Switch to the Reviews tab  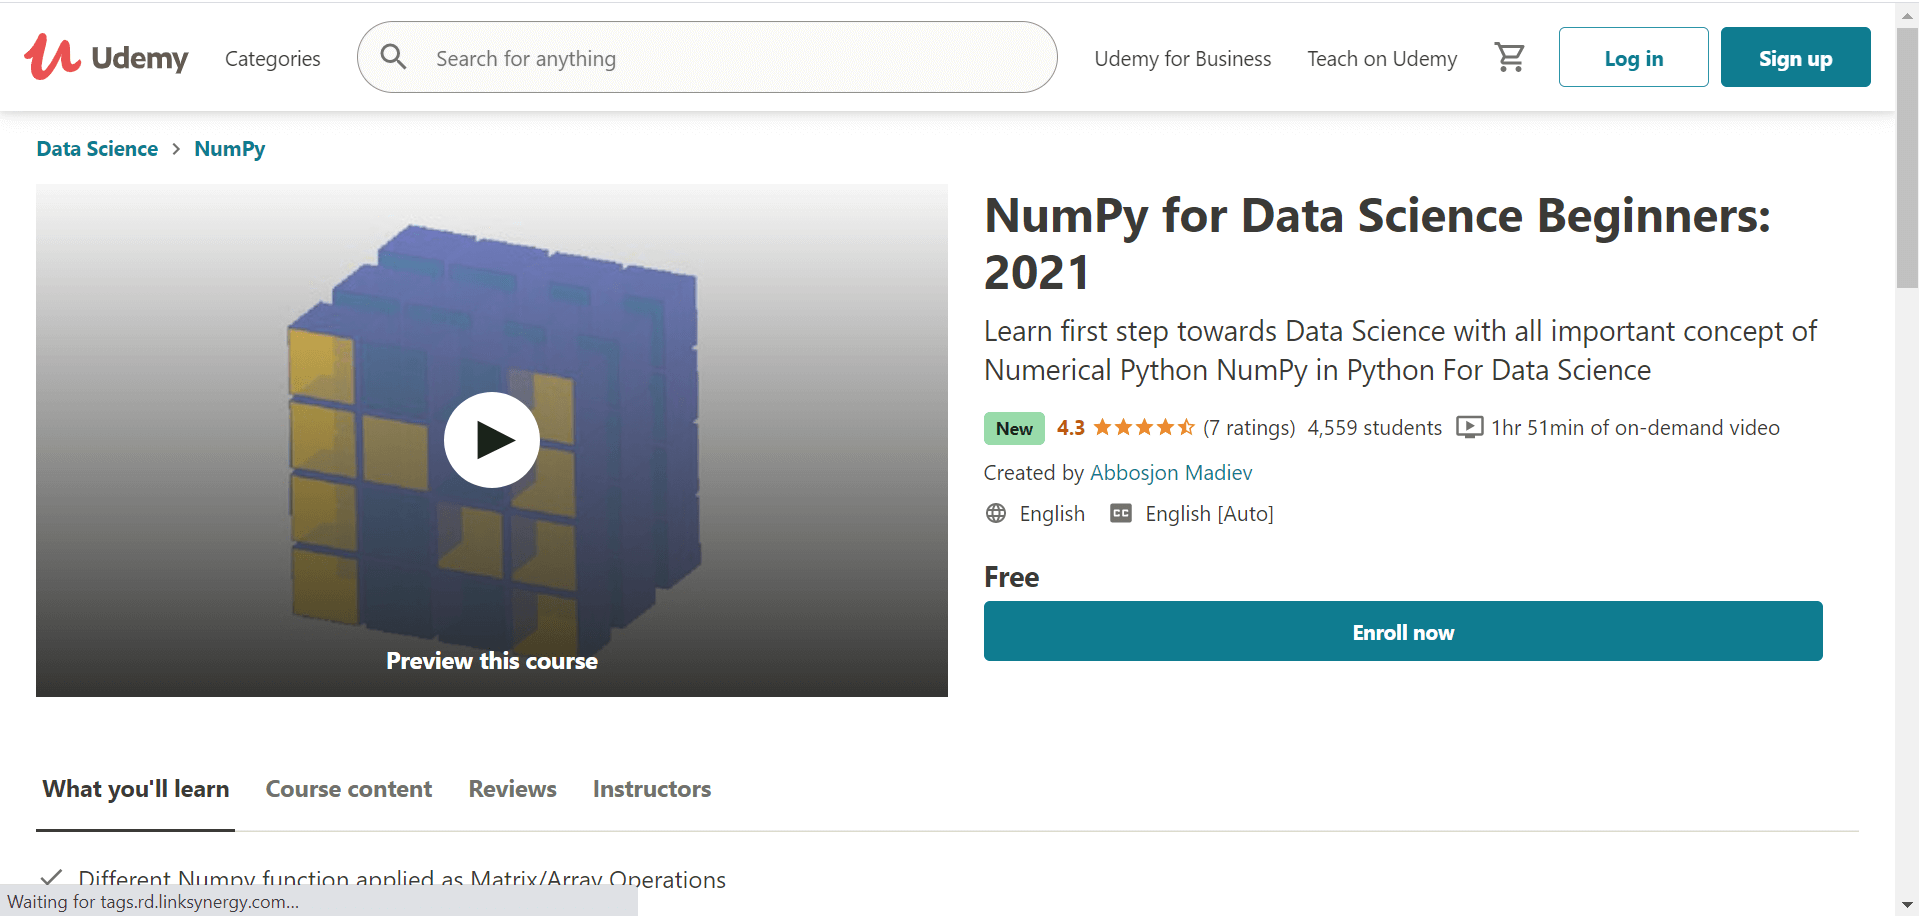tap(513, 789)
